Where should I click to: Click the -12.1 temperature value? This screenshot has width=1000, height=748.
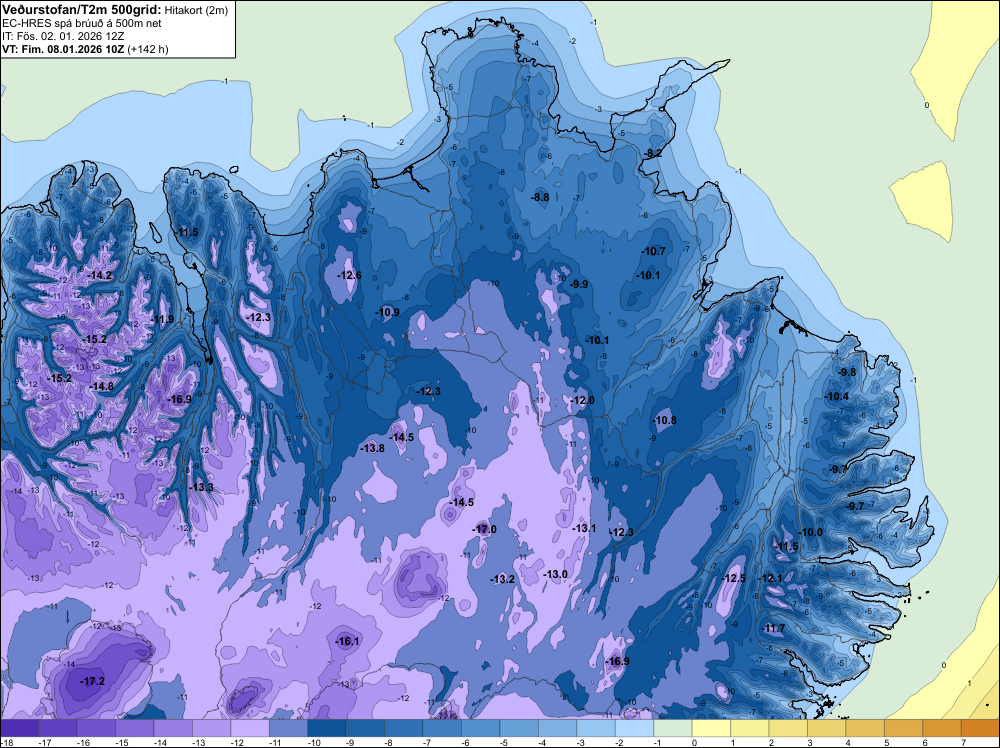(770, 578)
